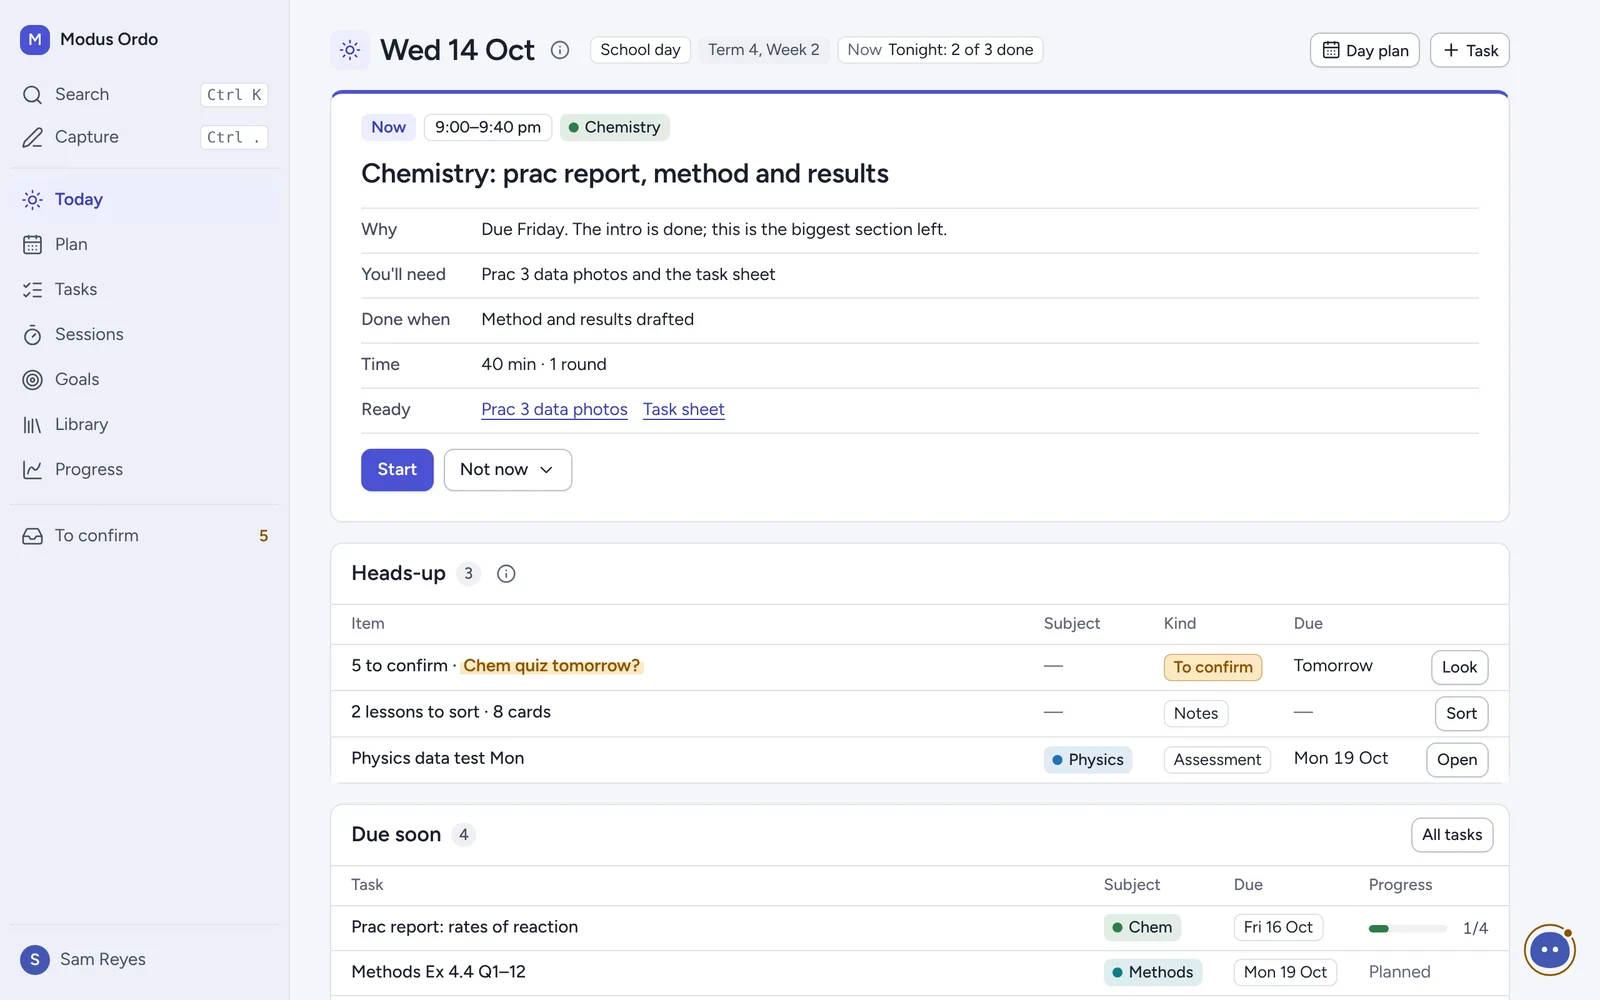Open Search from the sidebar
This screenshot has height=1000, width=1600.
click(145, 94)
